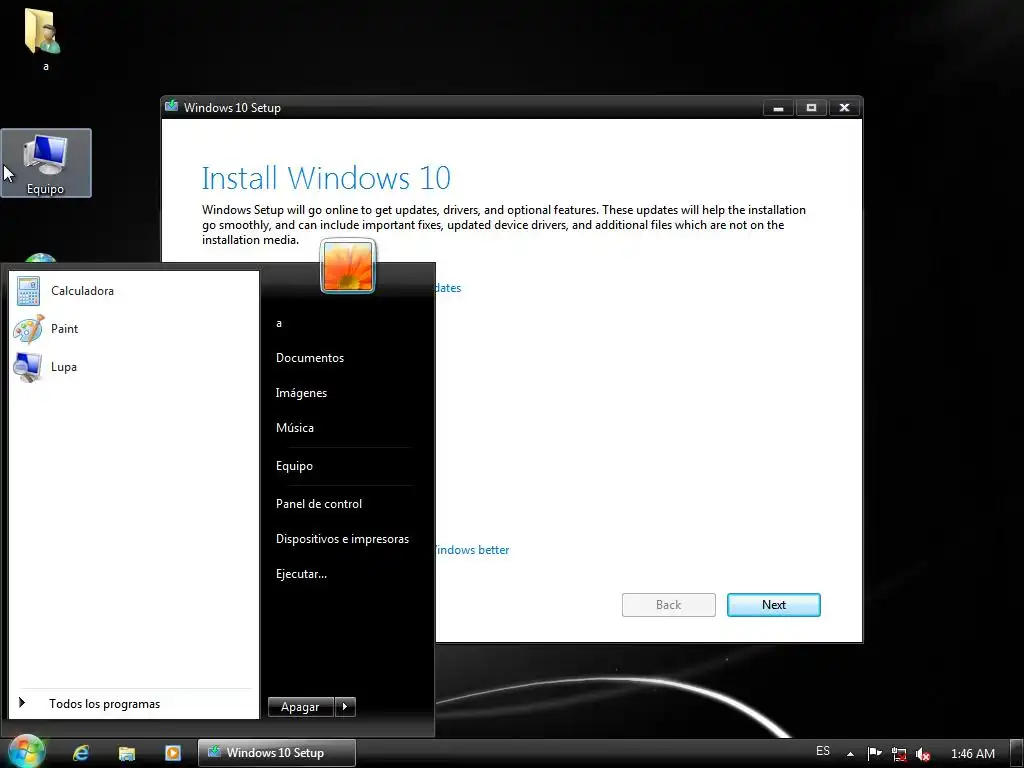The width and height of the screenshot is (1024, 768).
Task: Click the Apagar button
Action: point(300,707)
